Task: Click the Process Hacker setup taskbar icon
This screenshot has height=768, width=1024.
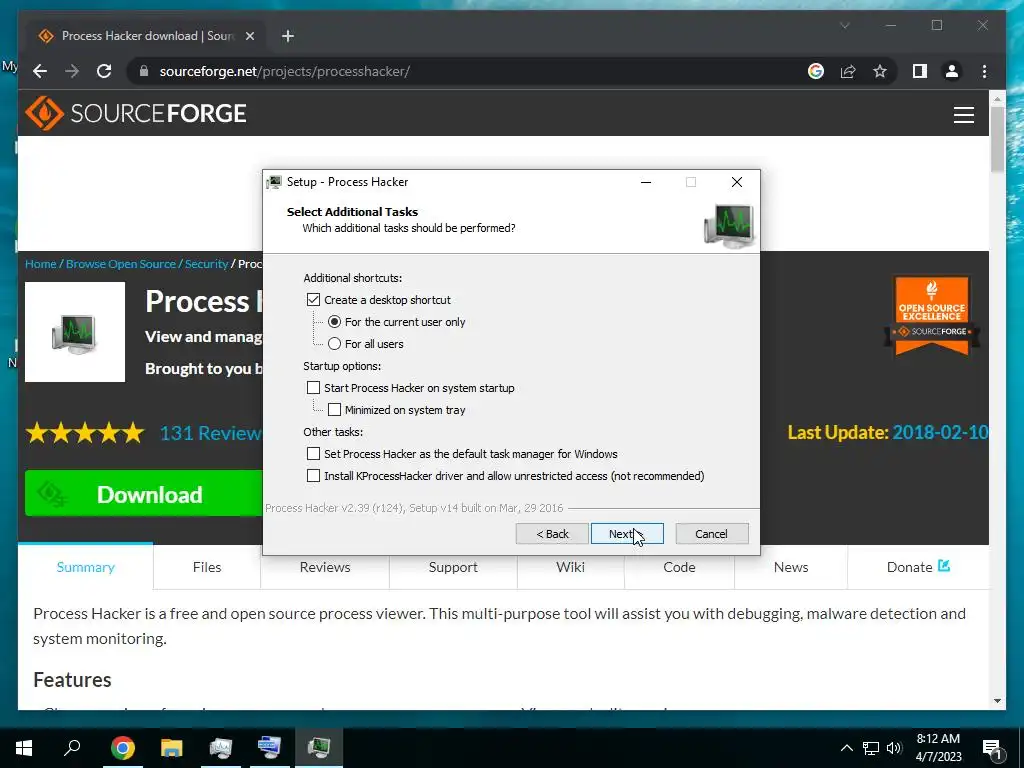Action: 319,748
